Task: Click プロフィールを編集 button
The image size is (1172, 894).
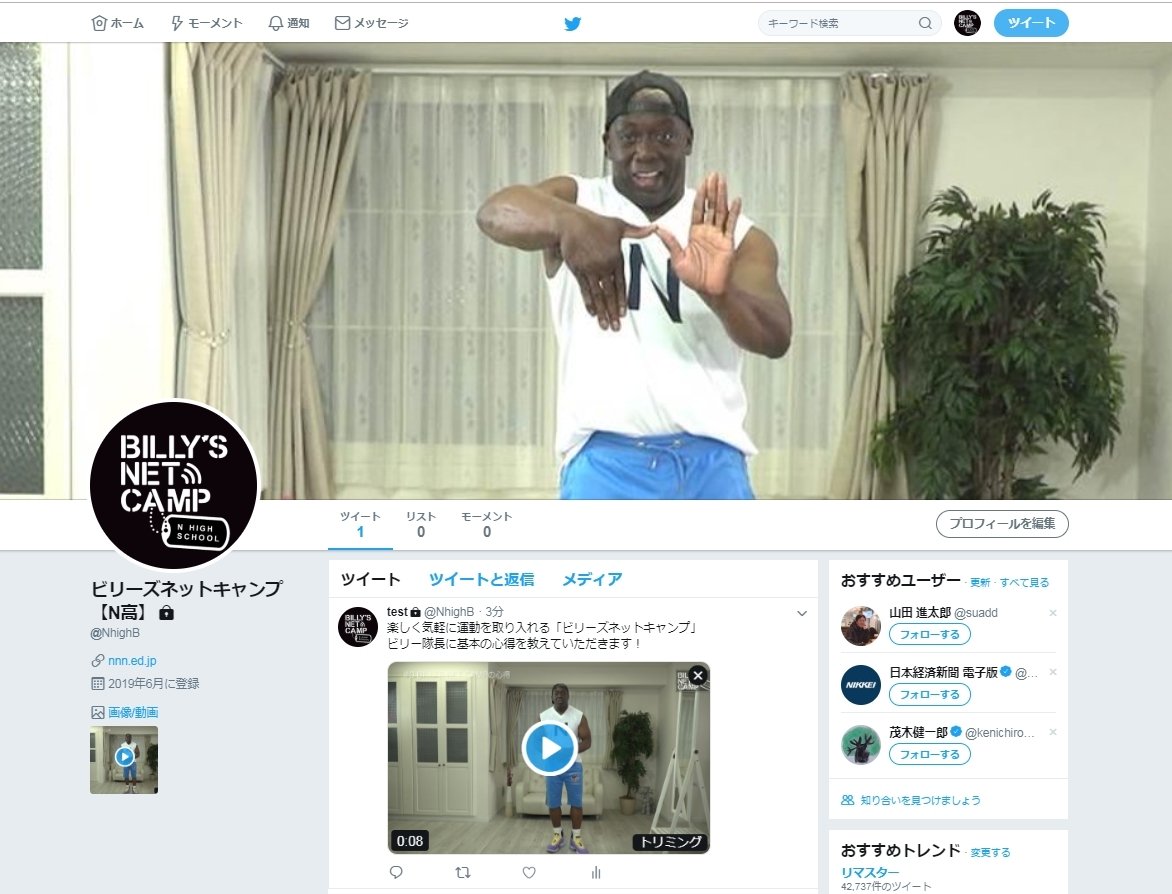Action: 1002,524
